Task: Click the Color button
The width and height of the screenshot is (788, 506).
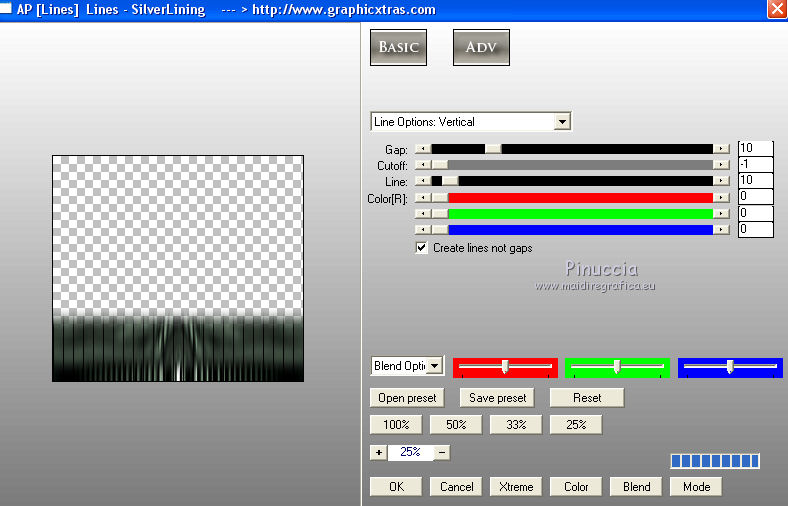Action: pyautogui.click(x=576, y=486)
